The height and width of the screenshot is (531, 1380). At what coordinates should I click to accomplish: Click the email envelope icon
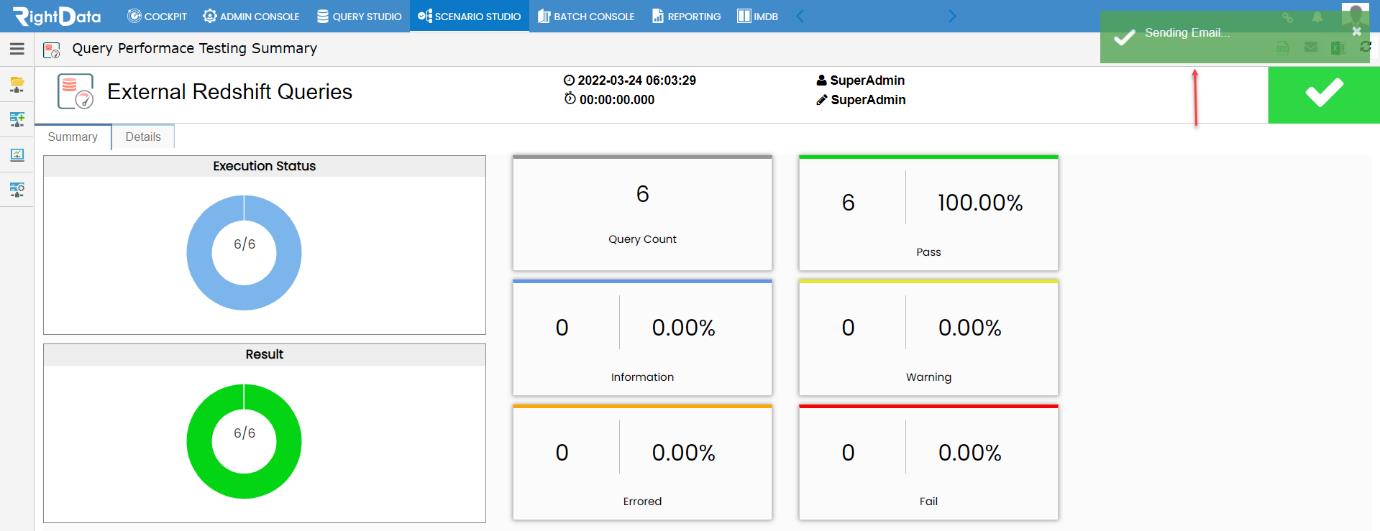[x=1310, y=48]
